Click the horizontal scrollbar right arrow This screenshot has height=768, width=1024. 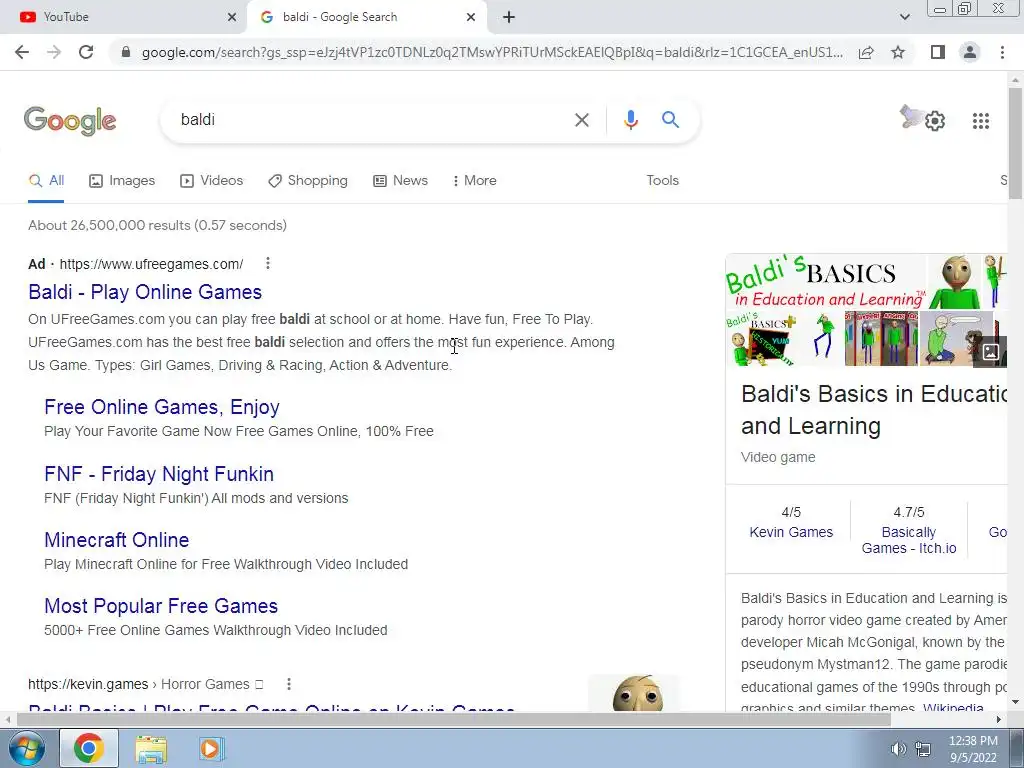coord(999,719)
